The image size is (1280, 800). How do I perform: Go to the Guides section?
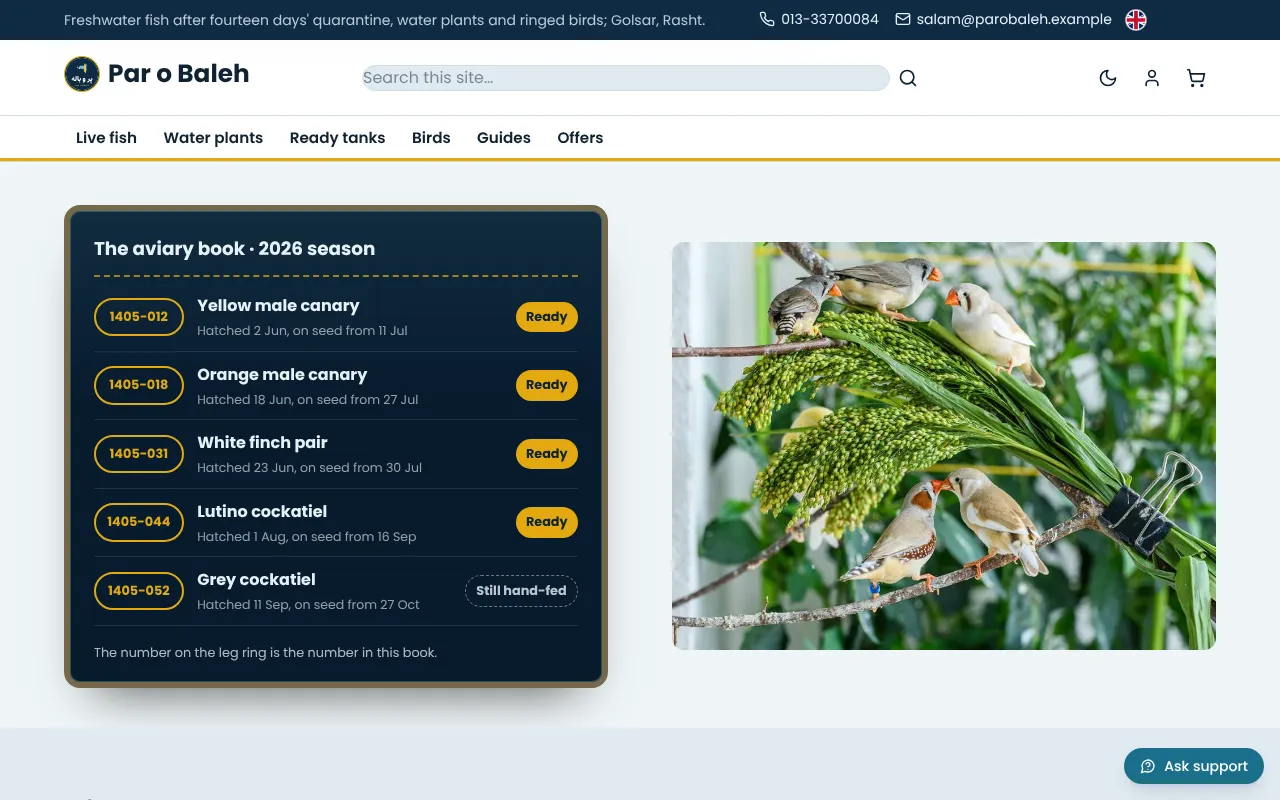tap(504, 138)
